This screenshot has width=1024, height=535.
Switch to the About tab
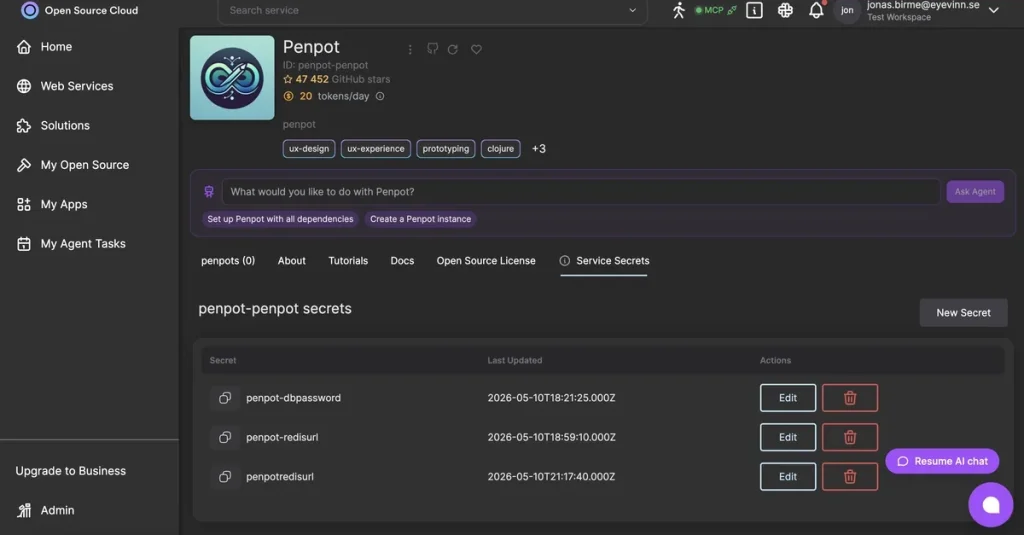point(291,261)
